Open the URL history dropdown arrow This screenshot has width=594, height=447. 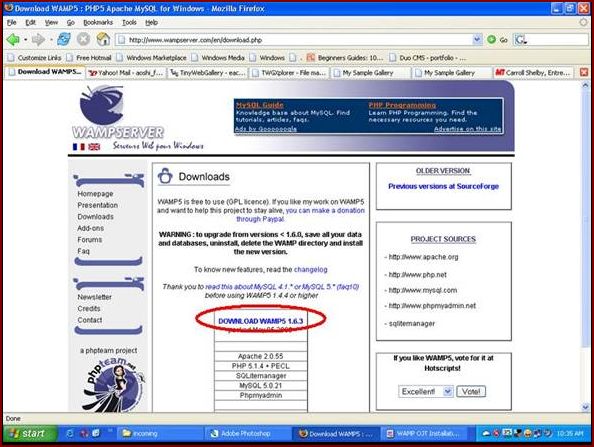477,39
